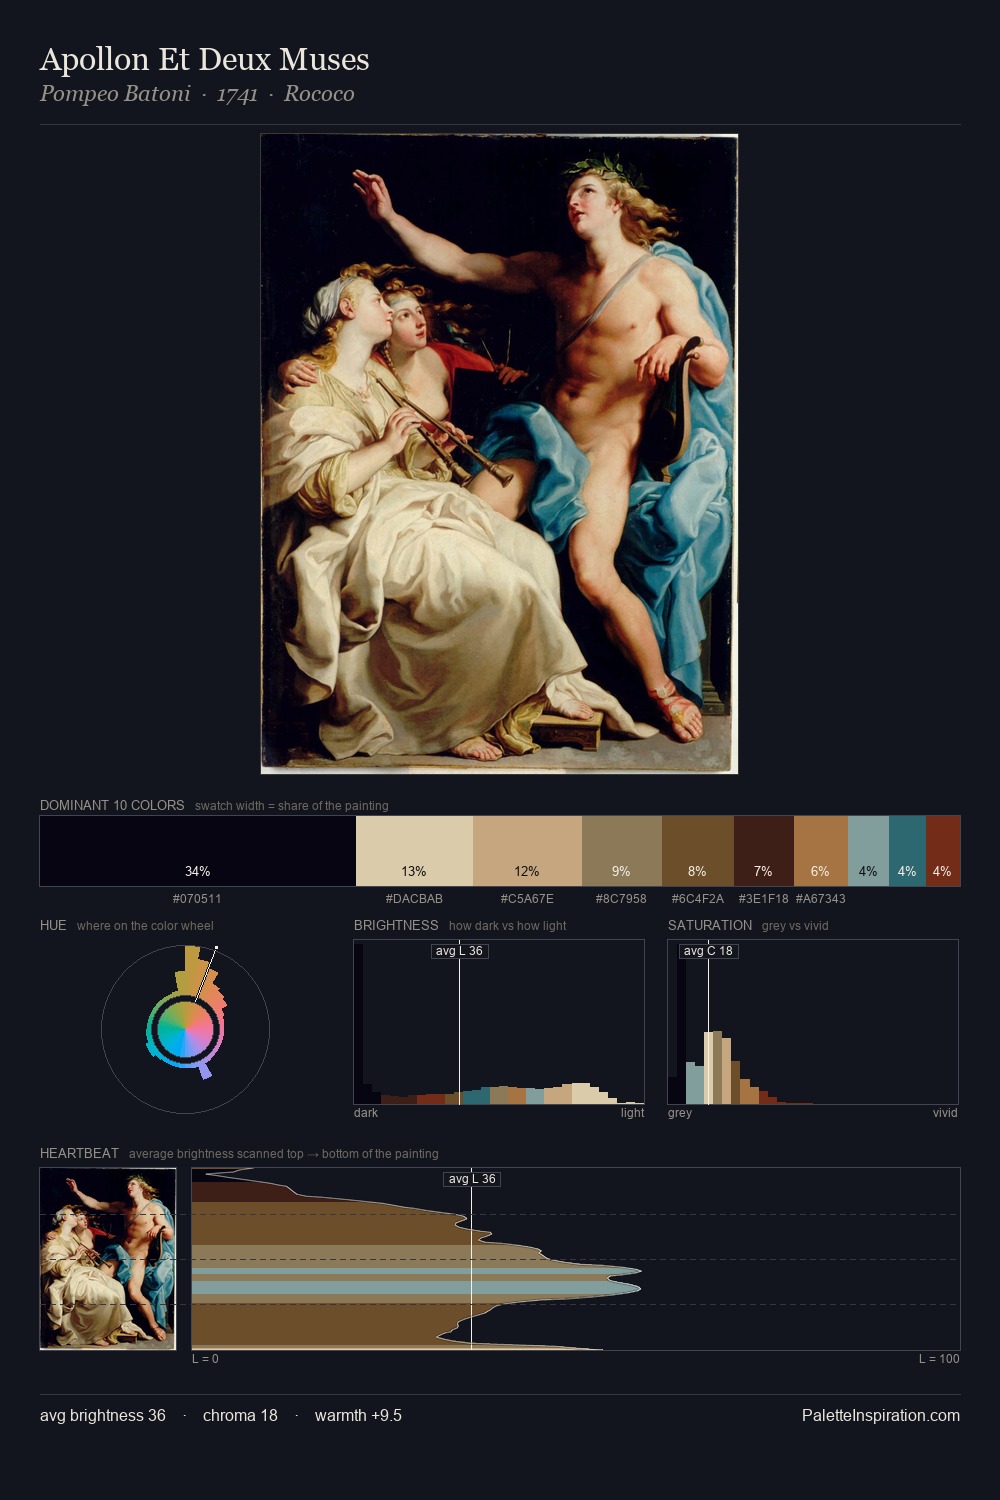Pick the 34% near-black swatch
This screenshot has height=1500, width=1000.
point(198,851)
